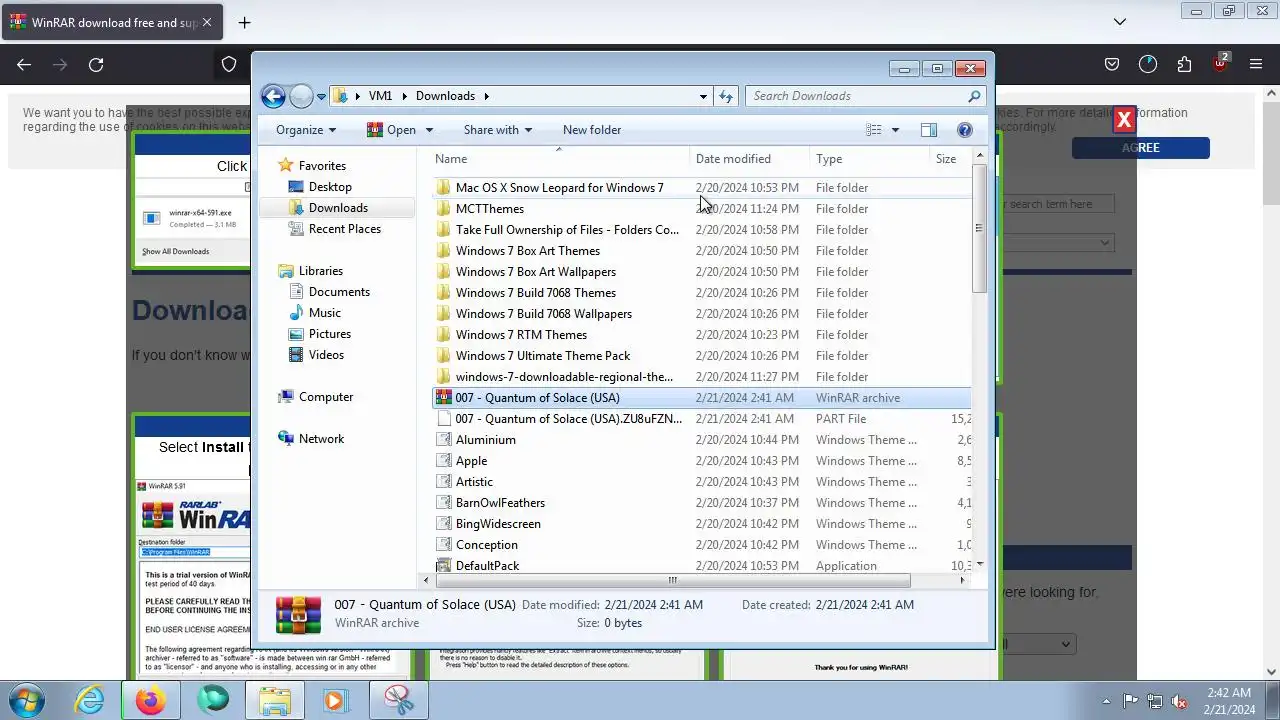Select the VM1 breadcrumb in address bar
The width and height of the screenshot is (1280, 720).
(380, 96)
